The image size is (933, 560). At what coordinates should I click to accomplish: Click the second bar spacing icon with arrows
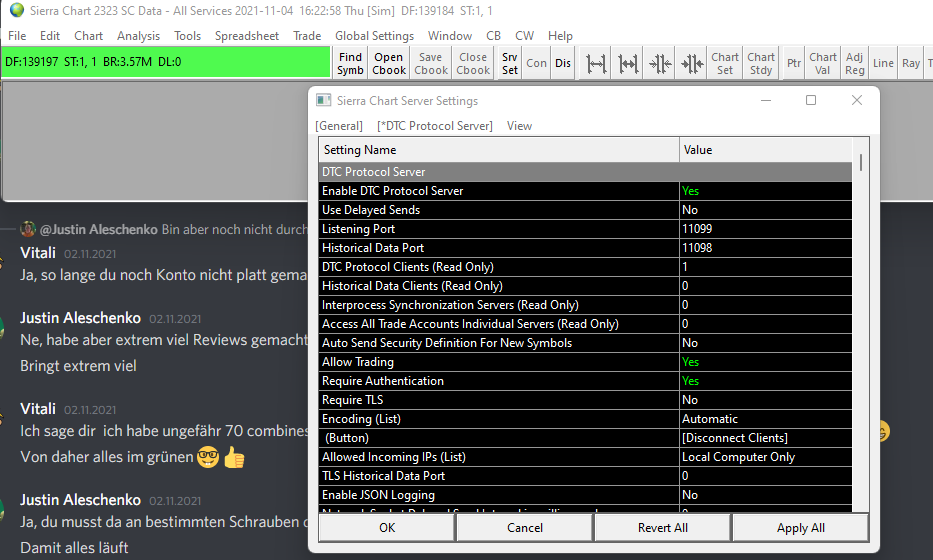click(628, 63)
